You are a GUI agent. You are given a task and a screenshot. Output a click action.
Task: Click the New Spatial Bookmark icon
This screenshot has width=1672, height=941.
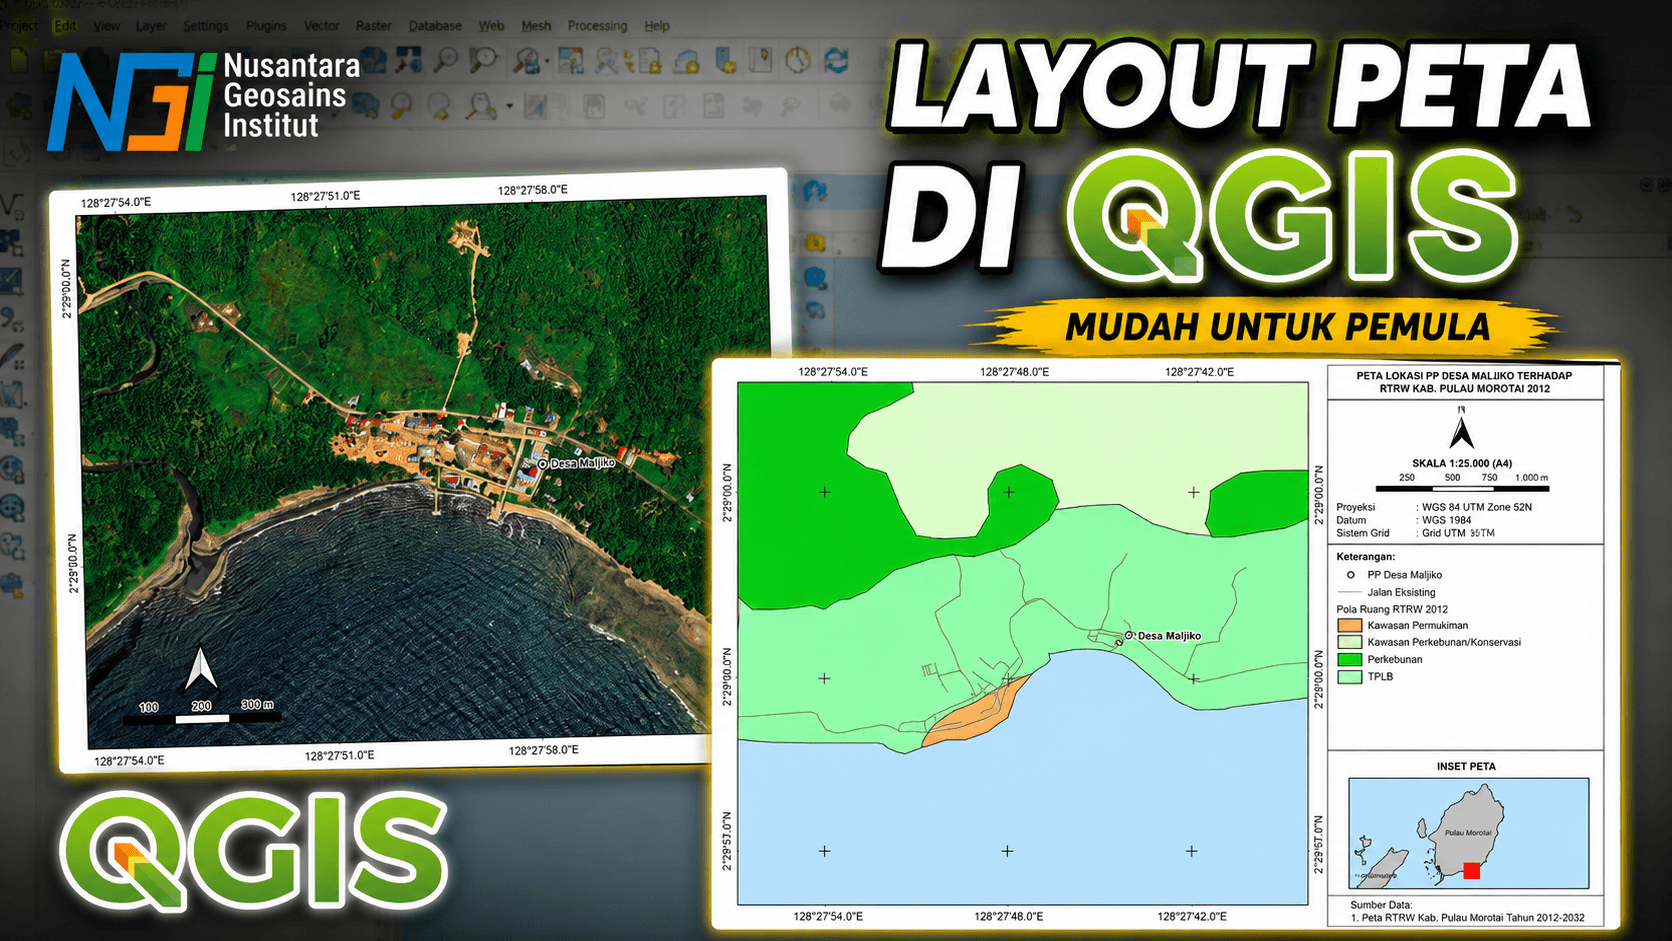726,61
